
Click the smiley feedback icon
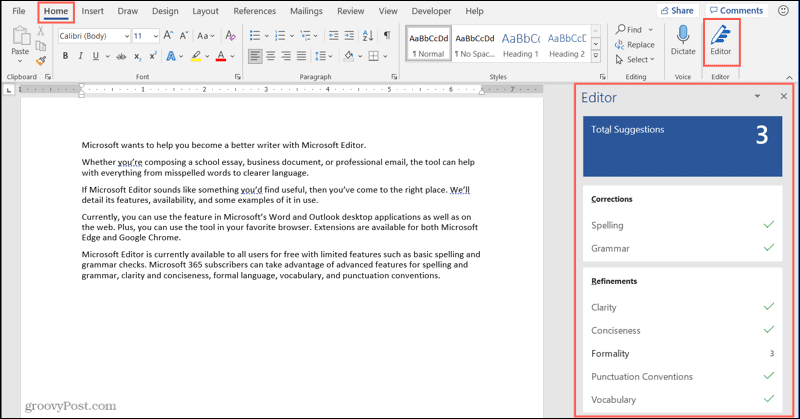click(x=784, y=10)
